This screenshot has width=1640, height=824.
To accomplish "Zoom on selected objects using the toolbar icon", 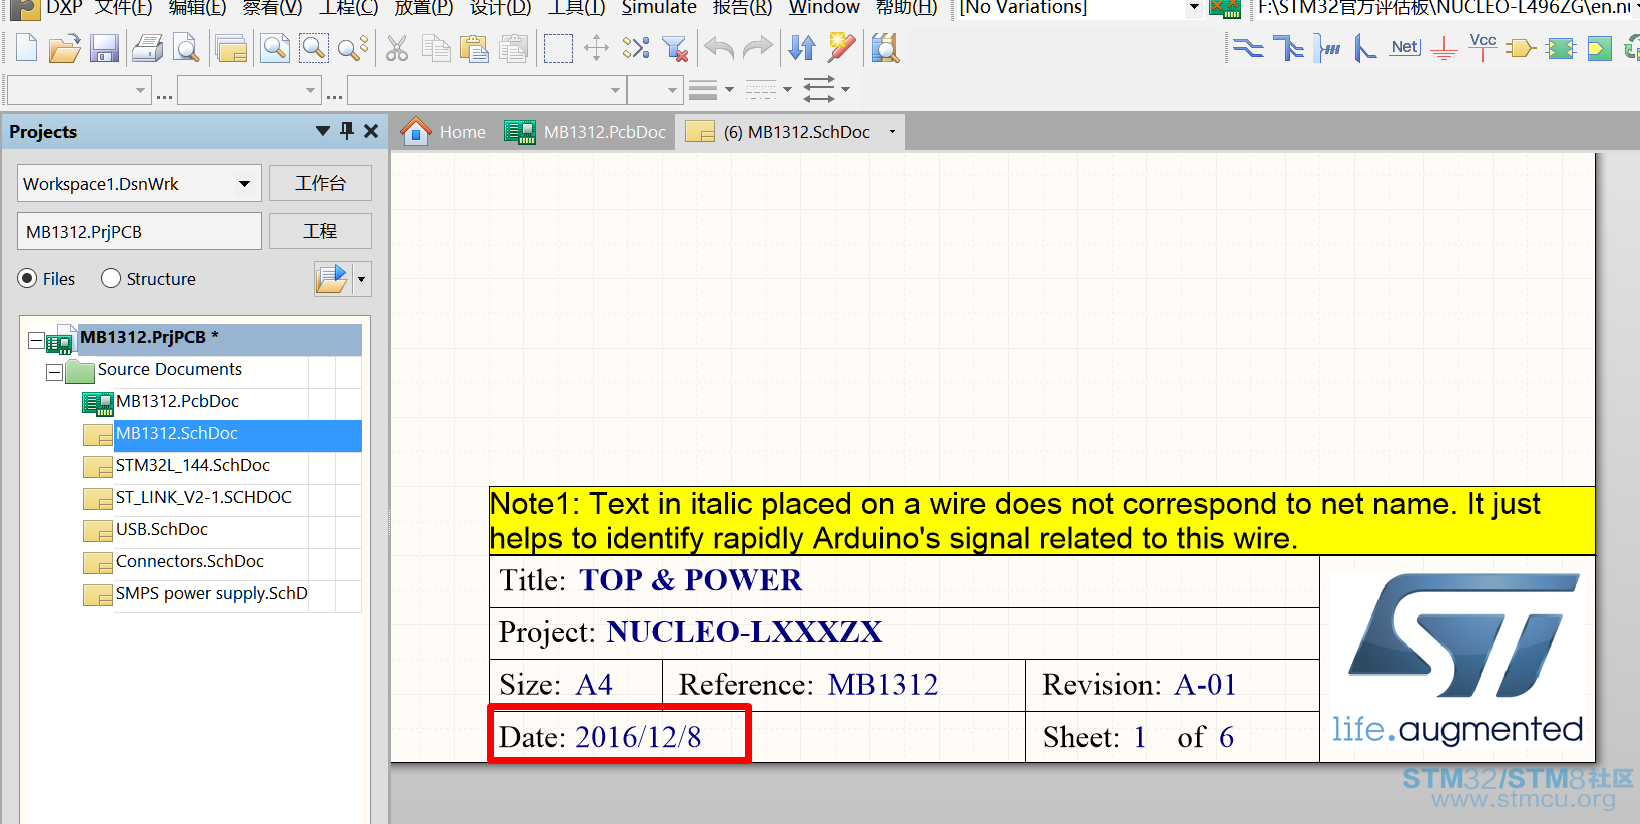I will pos(353,48).
